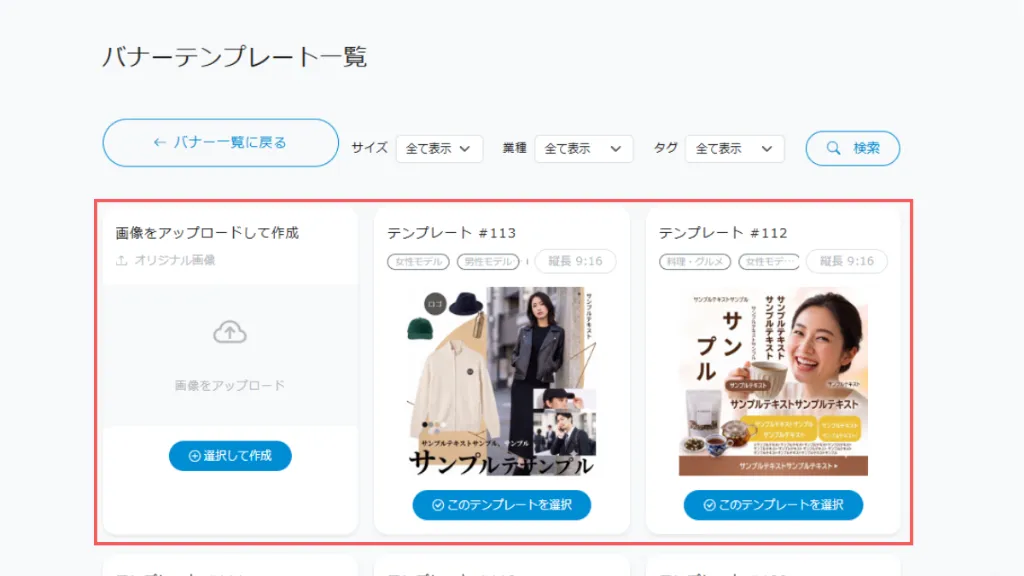Viewport: 1024px width, 576px height.
Task: Select template #112 with its button
Action: coord(773,505)
